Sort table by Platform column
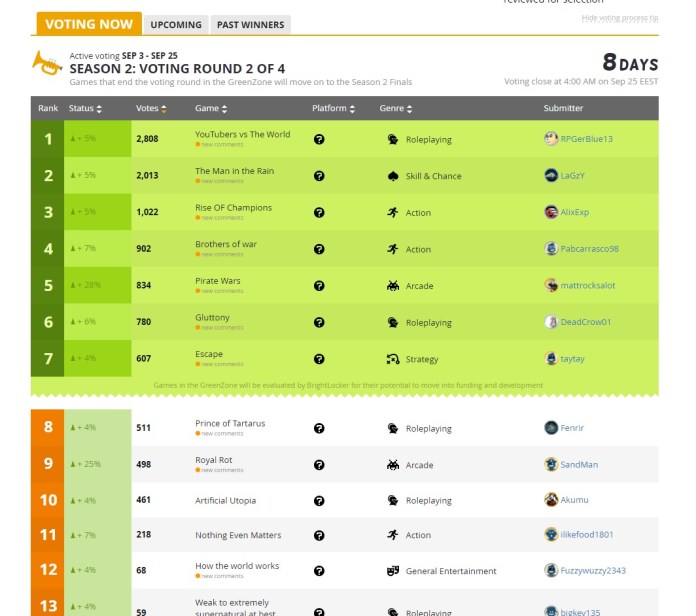The width and height of the screenshot is (696, 616). [333, 108]
